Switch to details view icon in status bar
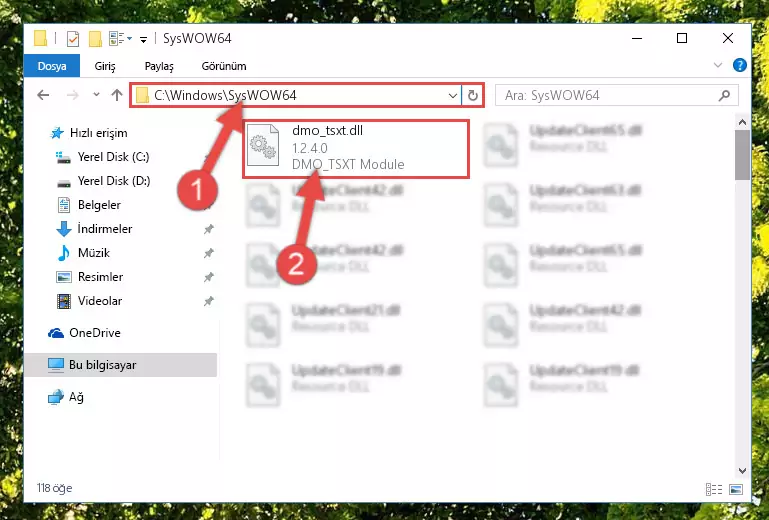 coord(714,489)
